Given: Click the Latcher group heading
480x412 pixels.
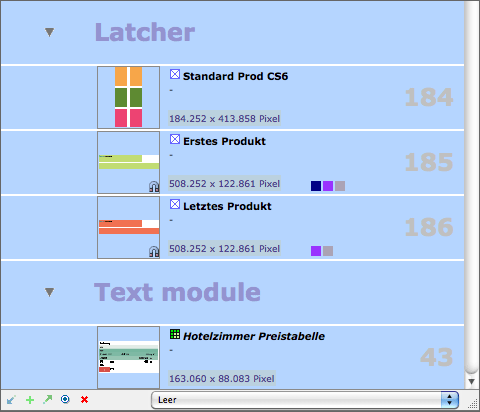Looking at the screenshot, I should point(145,32).
